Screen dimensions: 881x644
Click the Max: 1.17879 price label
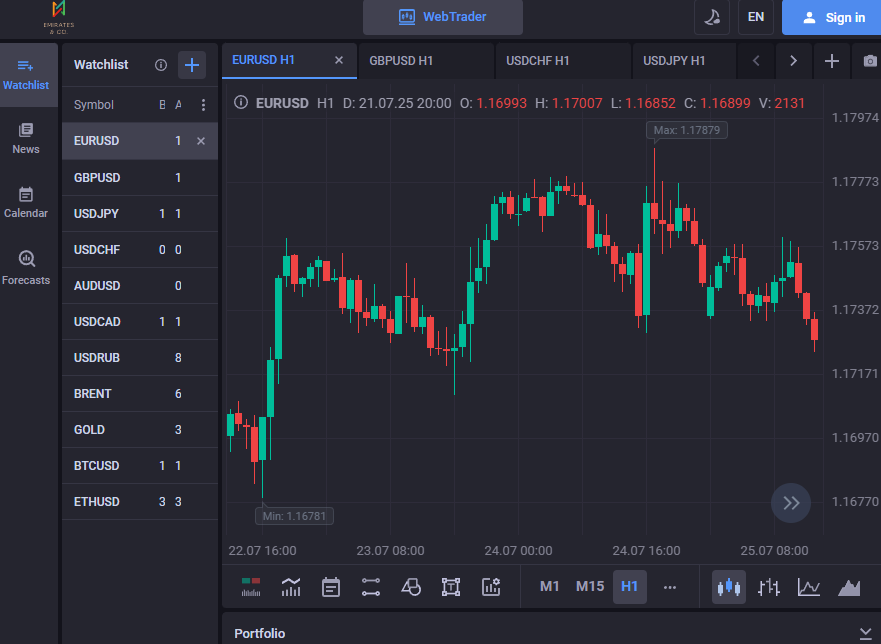pyautogui.click(x=687, y=130)
